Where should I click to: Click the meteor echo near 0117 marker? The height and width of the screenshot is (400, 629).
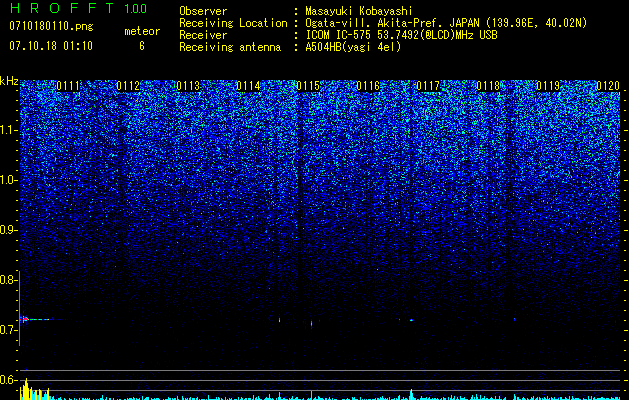pos(411,320)
